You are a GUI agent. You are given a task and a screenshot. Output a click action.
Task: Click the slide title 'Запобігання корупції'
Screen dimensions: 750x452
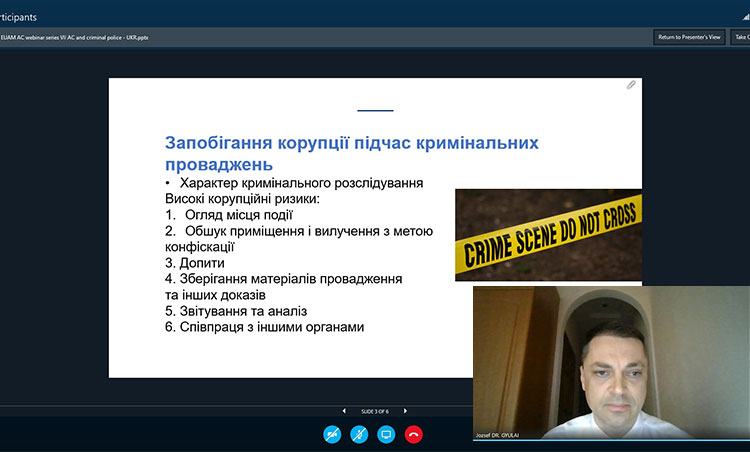(257, 143)
